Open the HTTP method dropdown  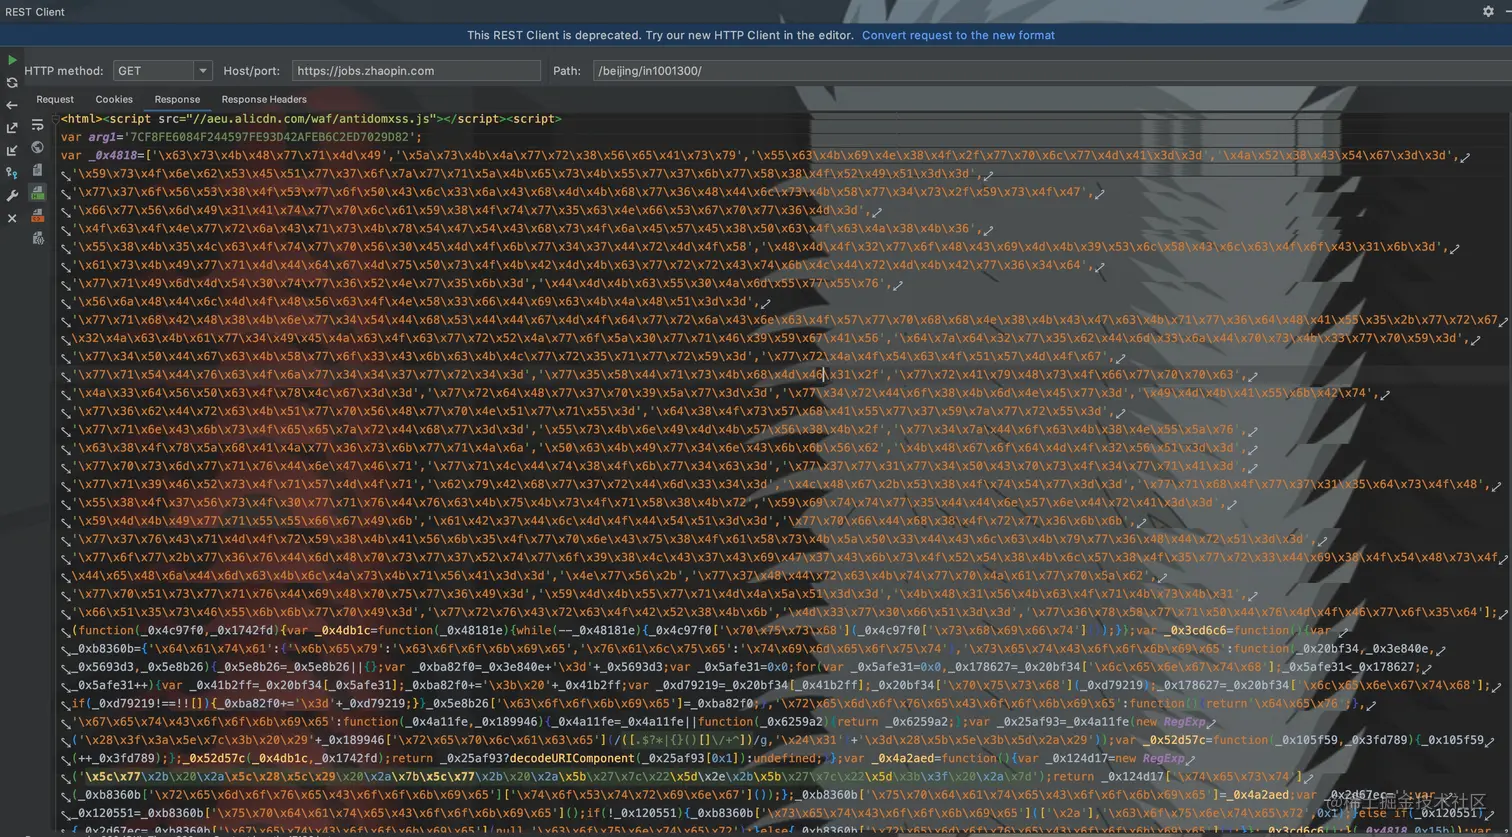tap(162, 71)
